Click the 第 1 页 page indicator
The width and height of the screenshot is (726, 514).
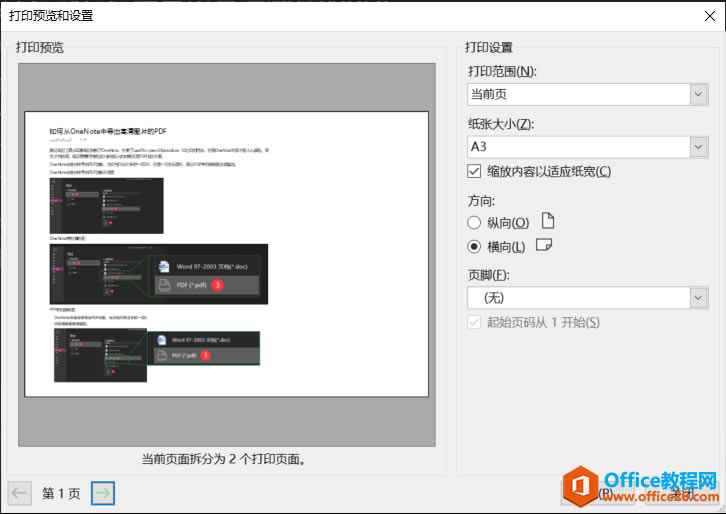pos(61,494)
